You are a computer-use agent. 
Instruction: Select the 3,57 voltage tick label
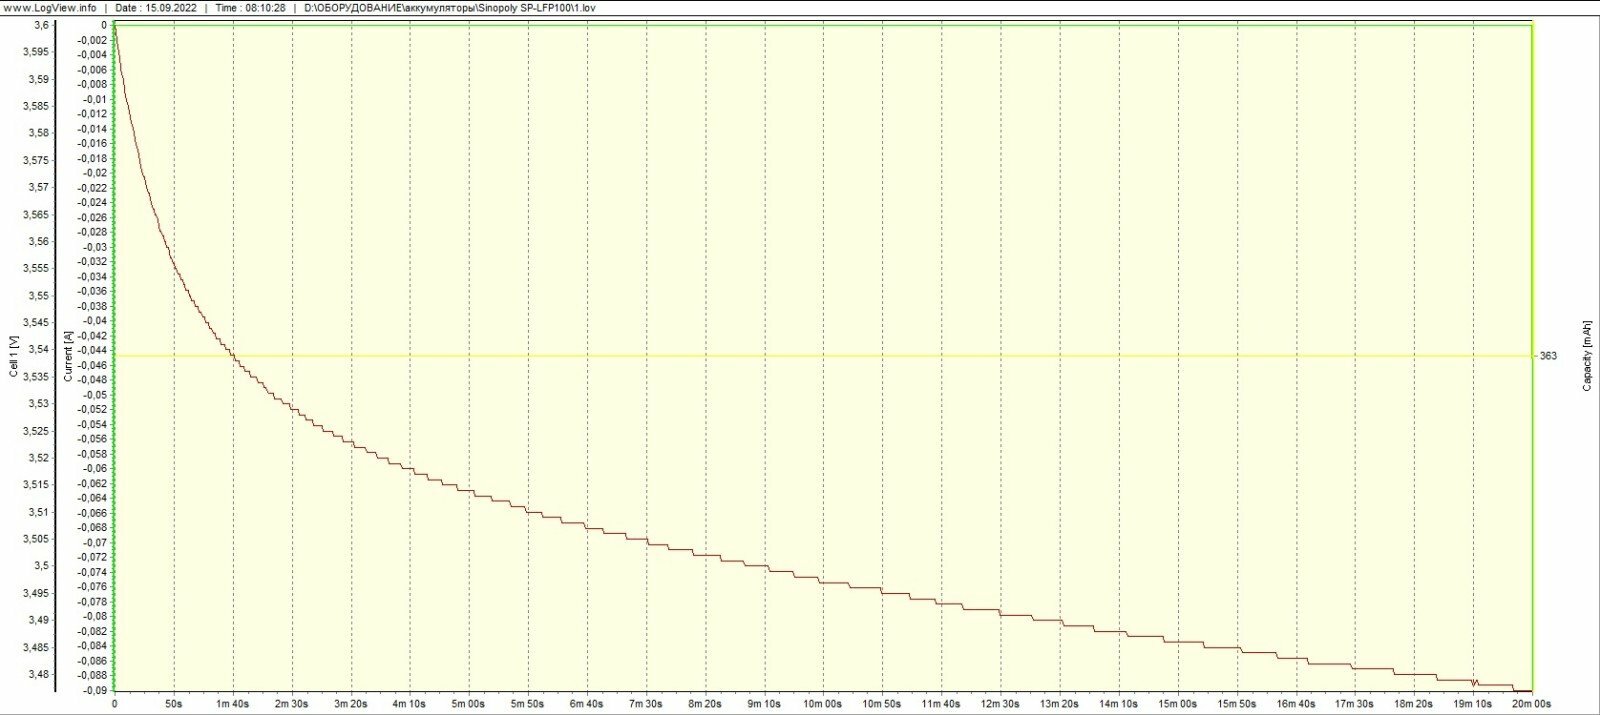[39, 187]
